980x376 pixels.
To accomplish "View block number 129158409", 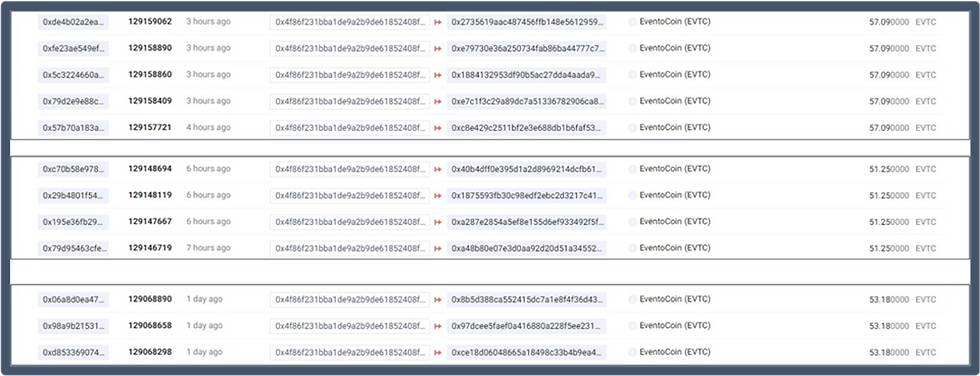I will click(x=150, y=101).
